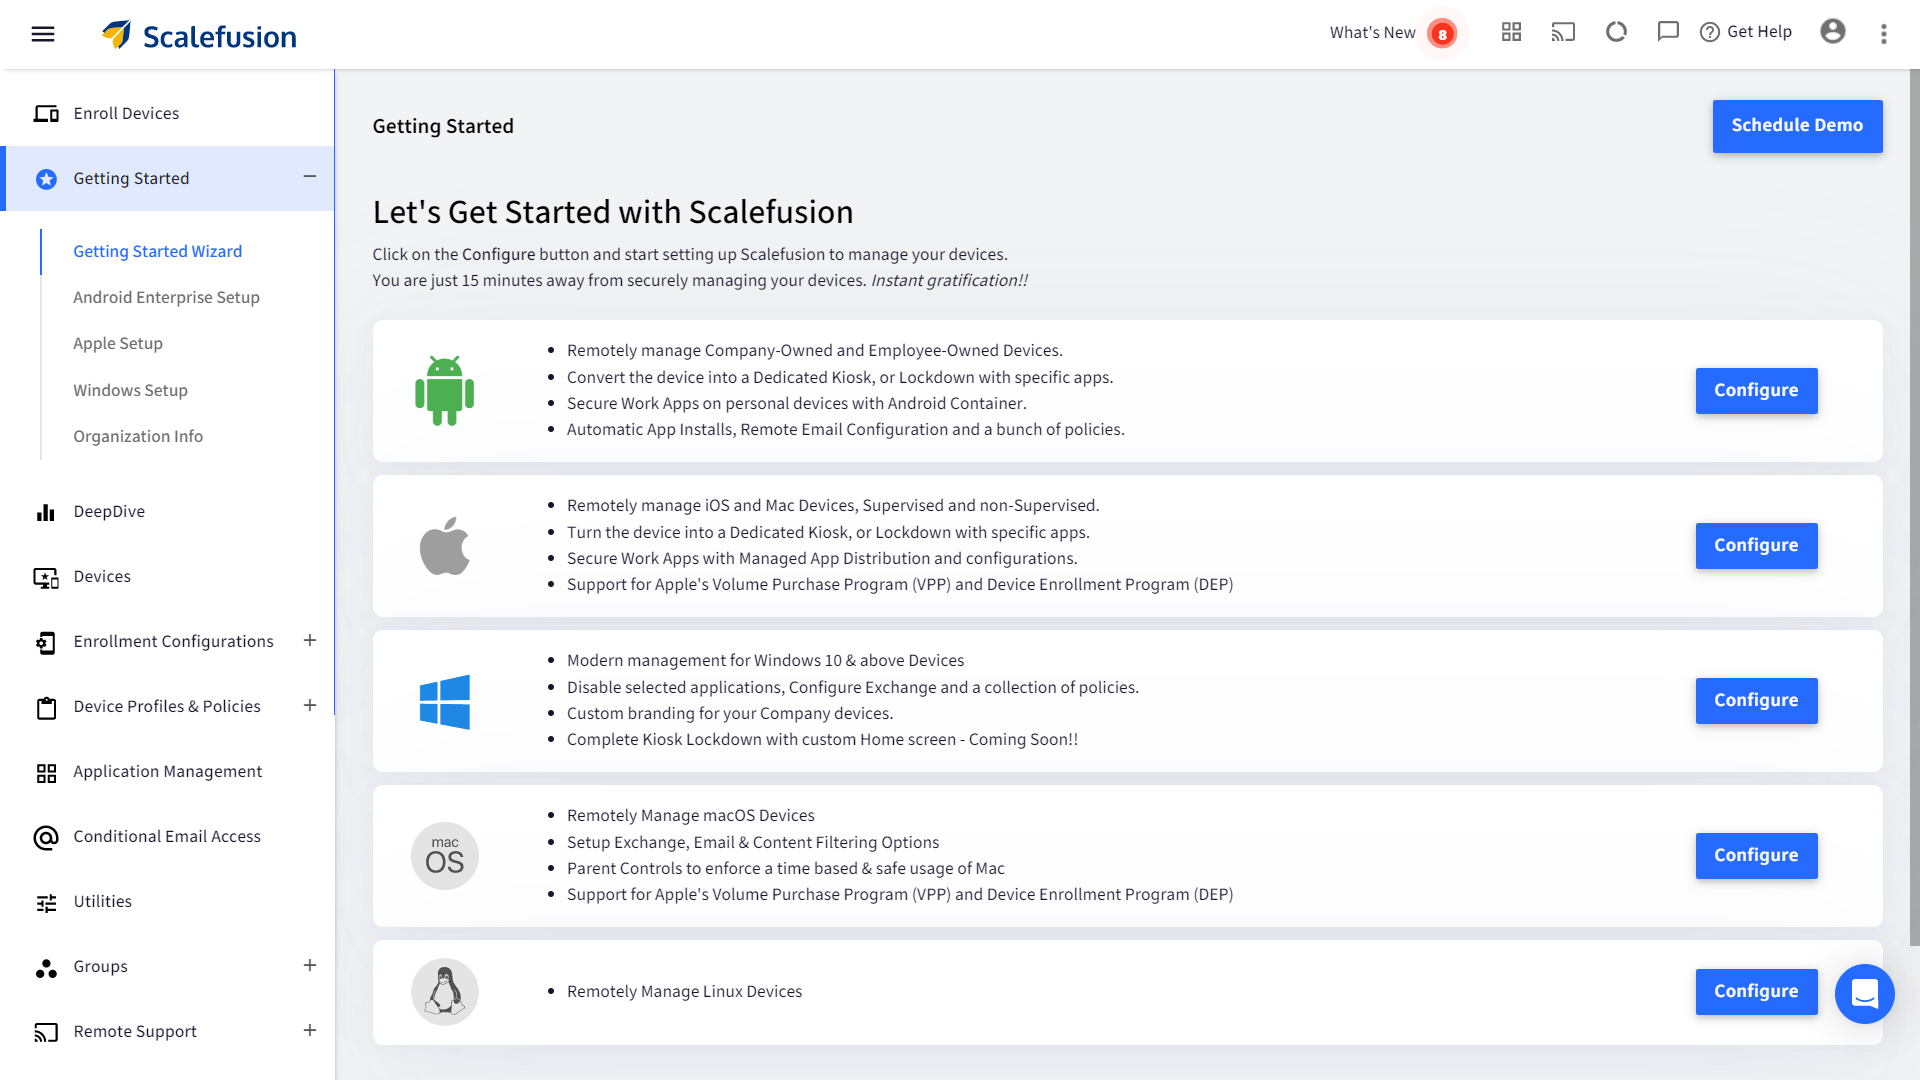Click the Enrollment Configurations icon
The image size is (1920, 1080).
(46, 642)
